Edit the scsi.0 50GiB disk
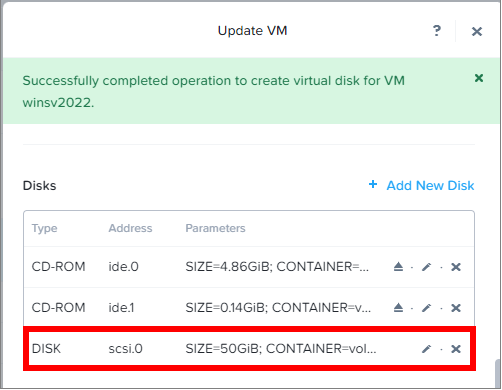This screenshot has width=502, height=390. click(x=426, y=349)
